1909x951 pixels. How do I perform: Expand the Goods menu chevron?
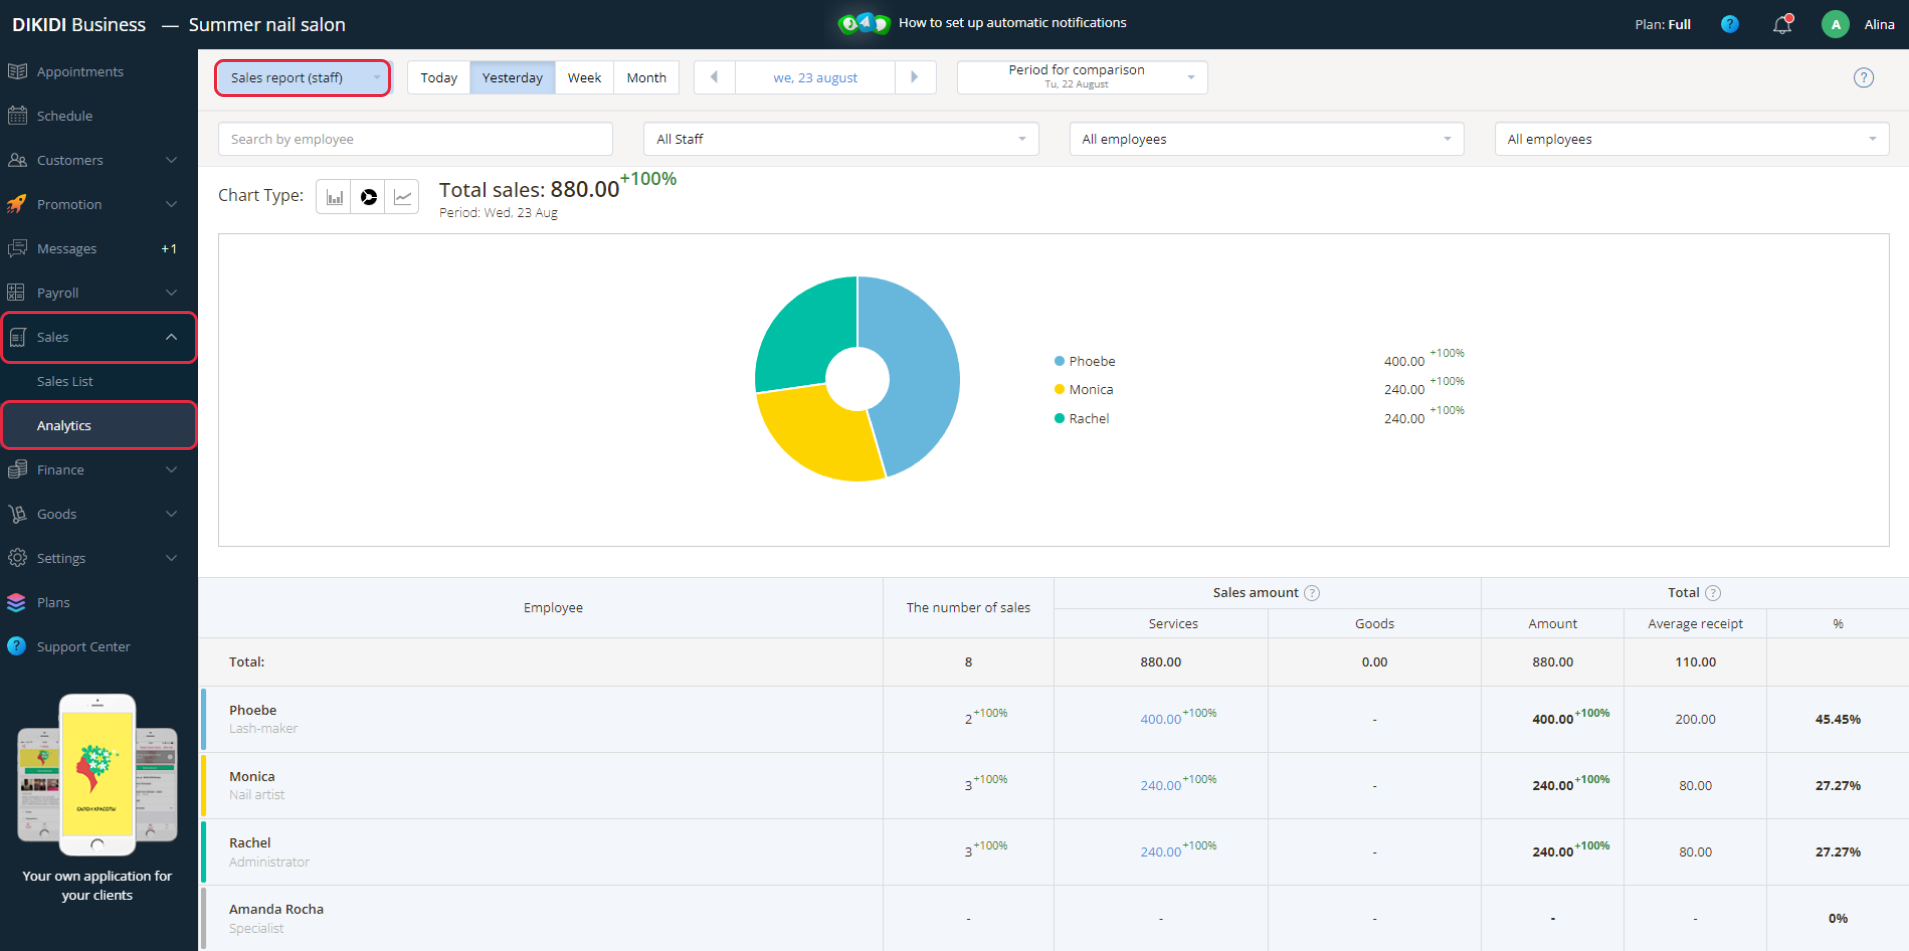[x=171, y=514]
